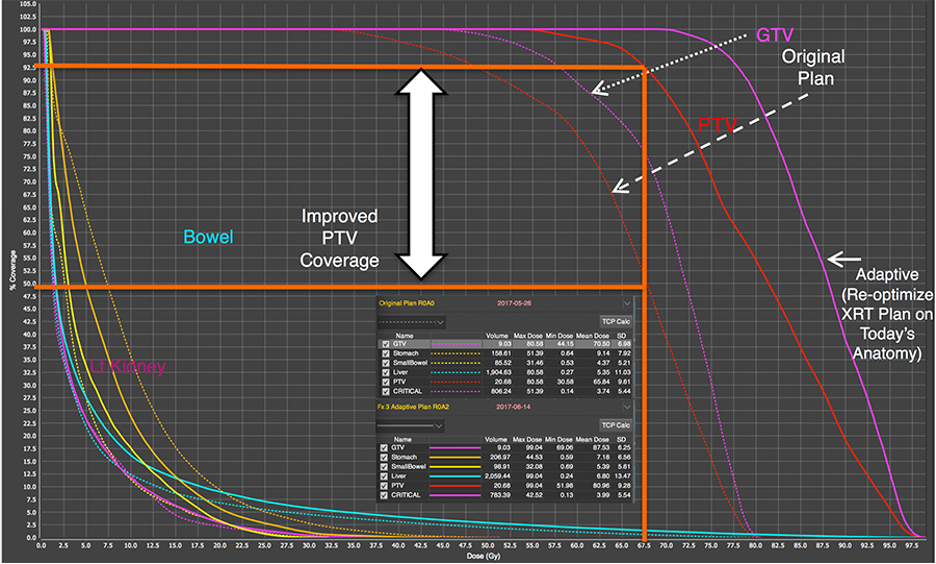This screenshot has width=936, height=564.
Task: Uncheck Stomach checkbox in Fx 3 Adaptive Plan
Action: coord(384,457)
